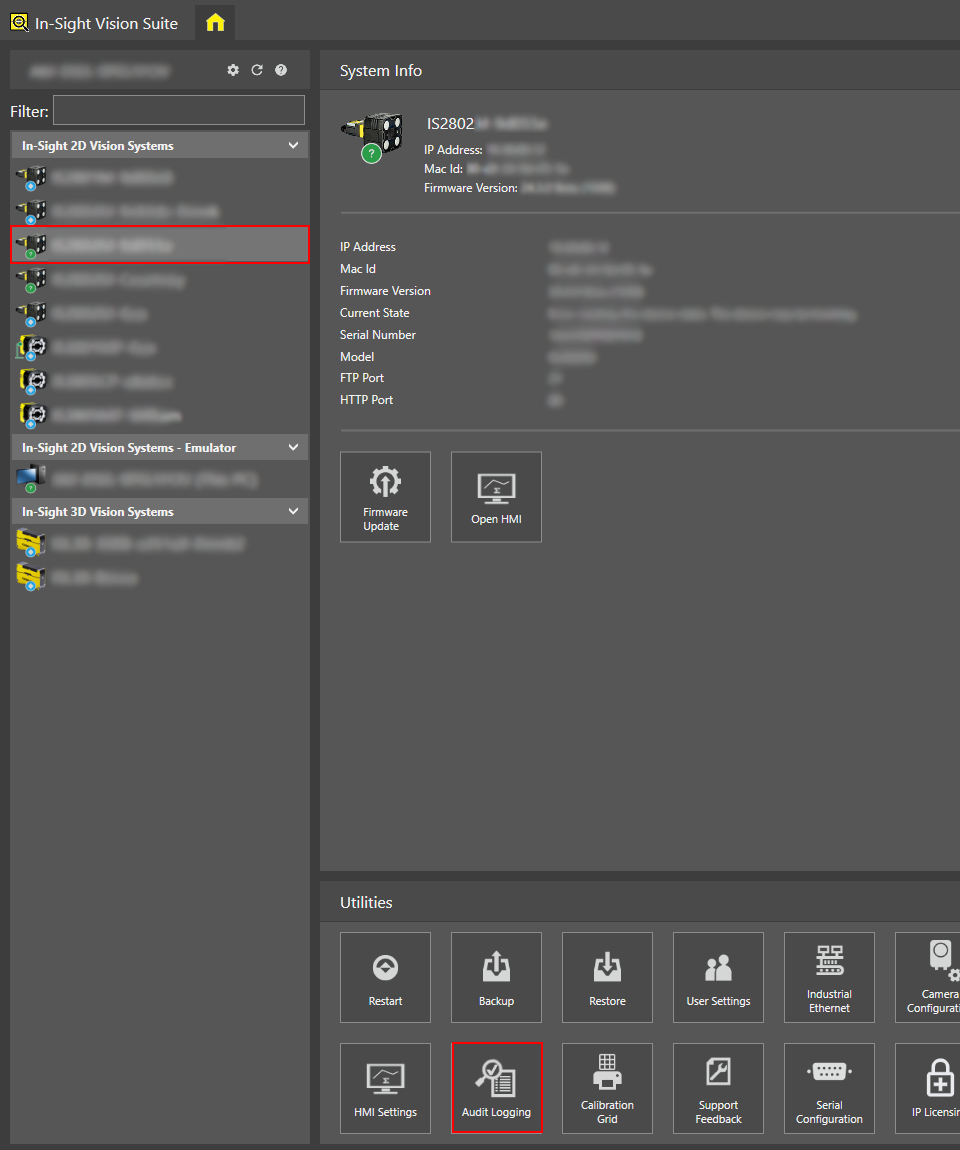This screenshot has width=960, height=1150.
Task: Click the device list settings gear
Action: (x=233, y=70)
